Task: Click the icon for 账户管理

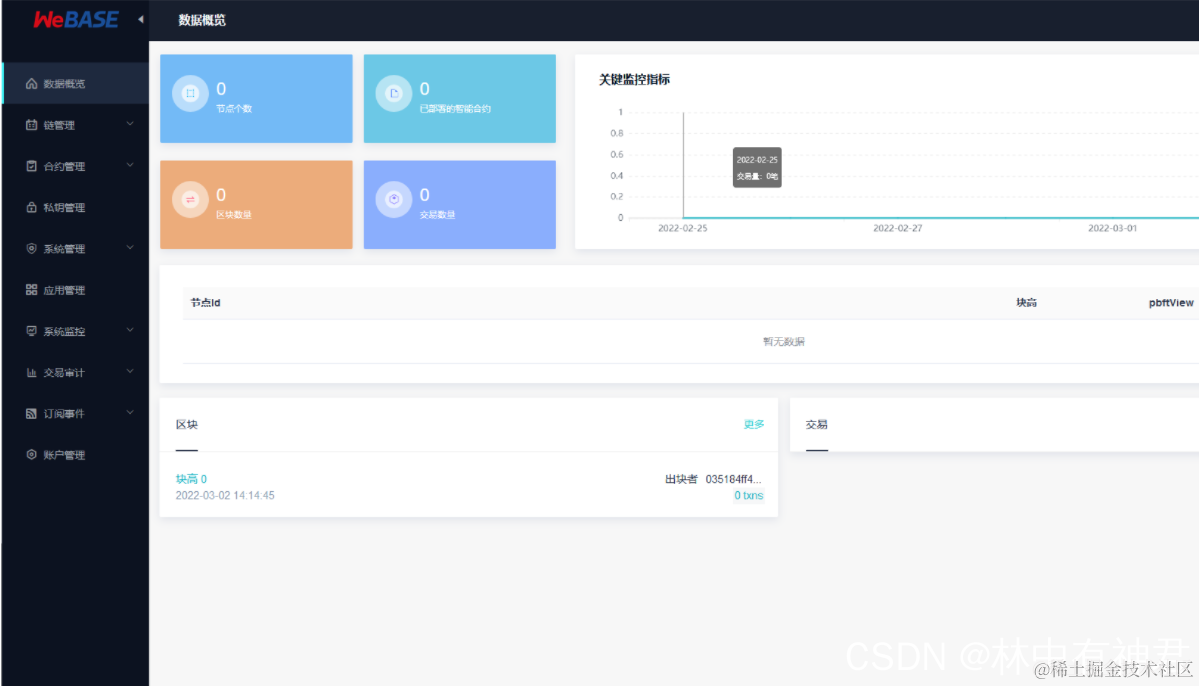Action: [31, 455]
